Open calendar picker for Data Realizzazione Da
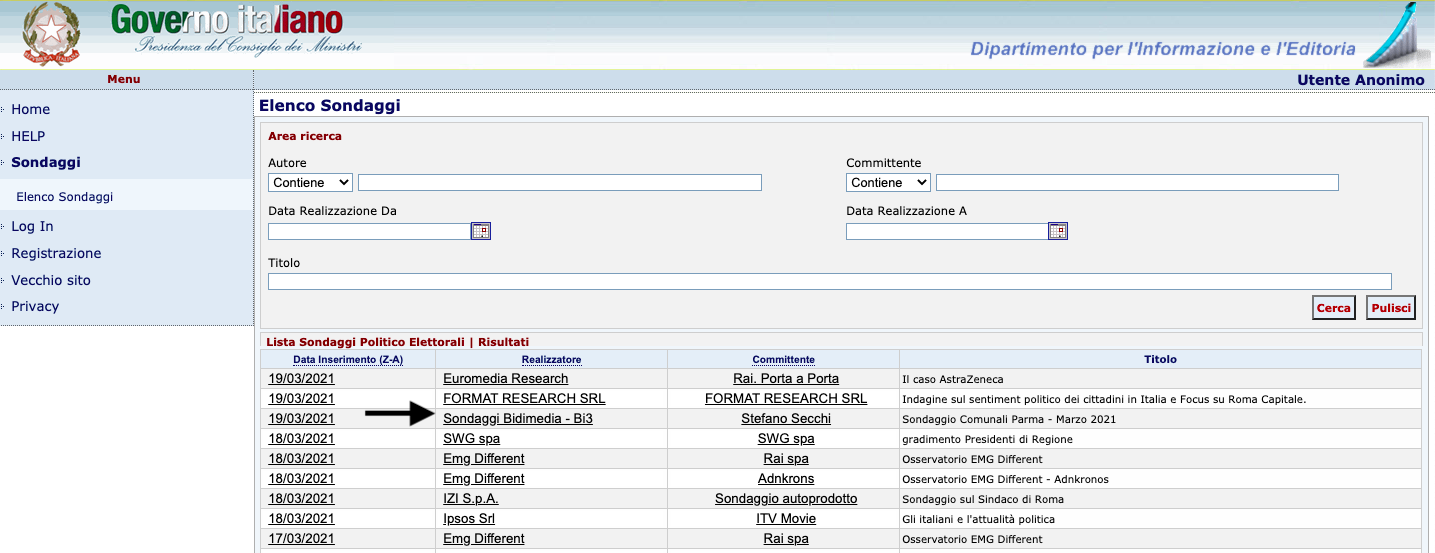 click(x=481, y=232)
